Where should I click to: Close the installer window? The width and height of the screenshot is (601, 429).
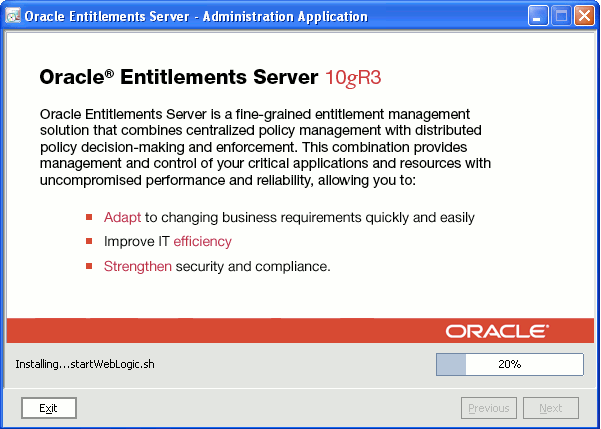click(x=584, y=17)
